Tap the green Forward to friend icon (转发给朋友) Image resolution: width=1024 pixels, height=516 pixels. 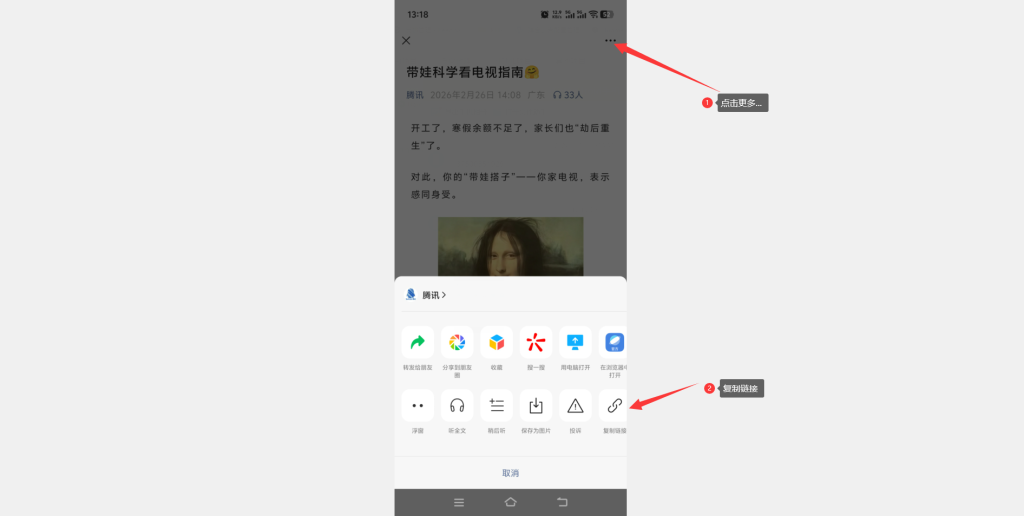pos(417,342)
